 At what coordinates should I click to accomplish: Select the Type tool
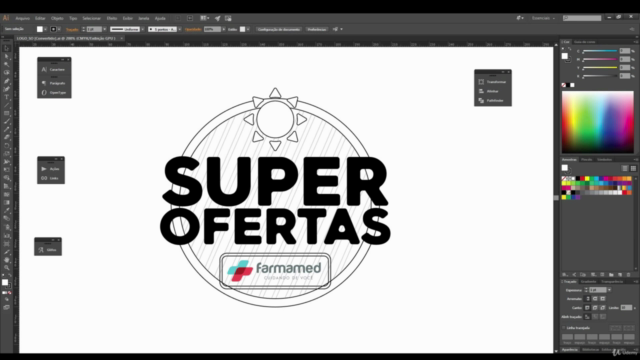[x=7, y=97]
